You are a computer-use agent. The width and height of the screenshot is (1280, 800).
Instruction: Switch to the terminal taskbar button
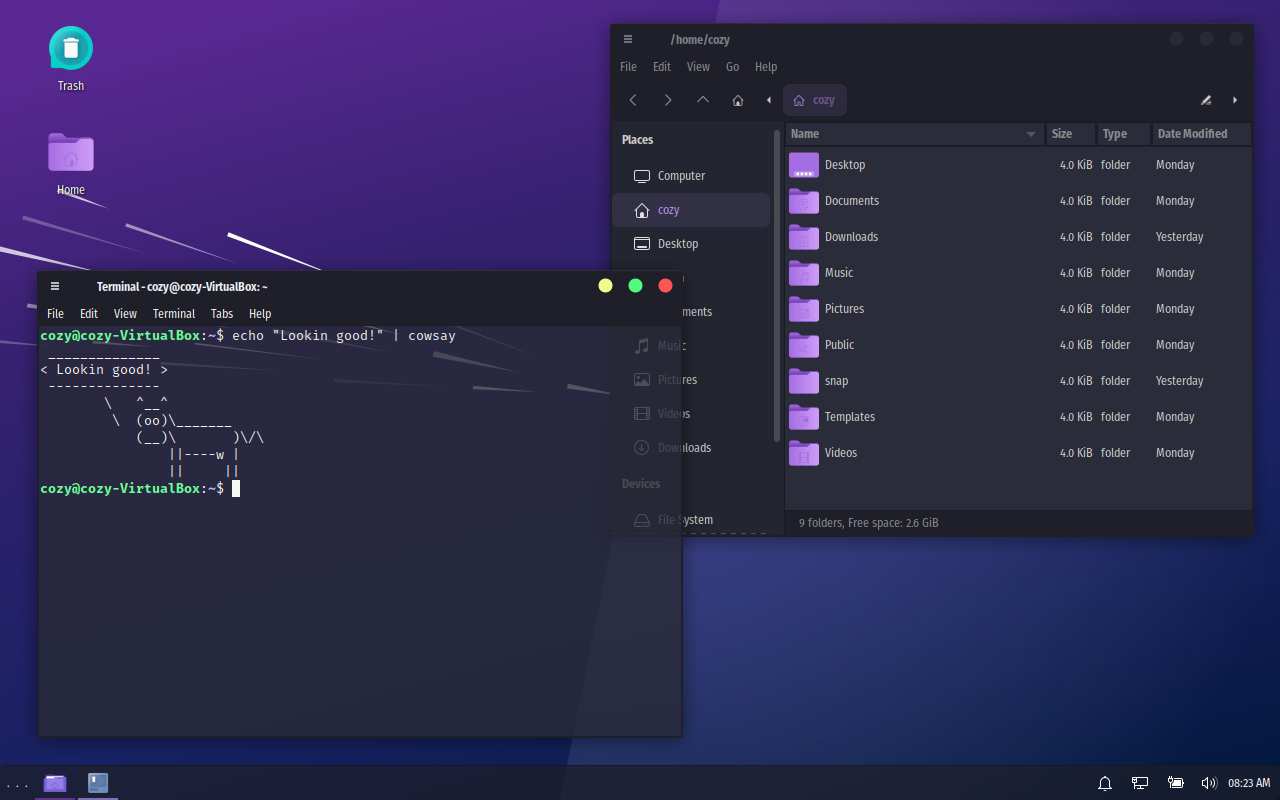point(98,783)
